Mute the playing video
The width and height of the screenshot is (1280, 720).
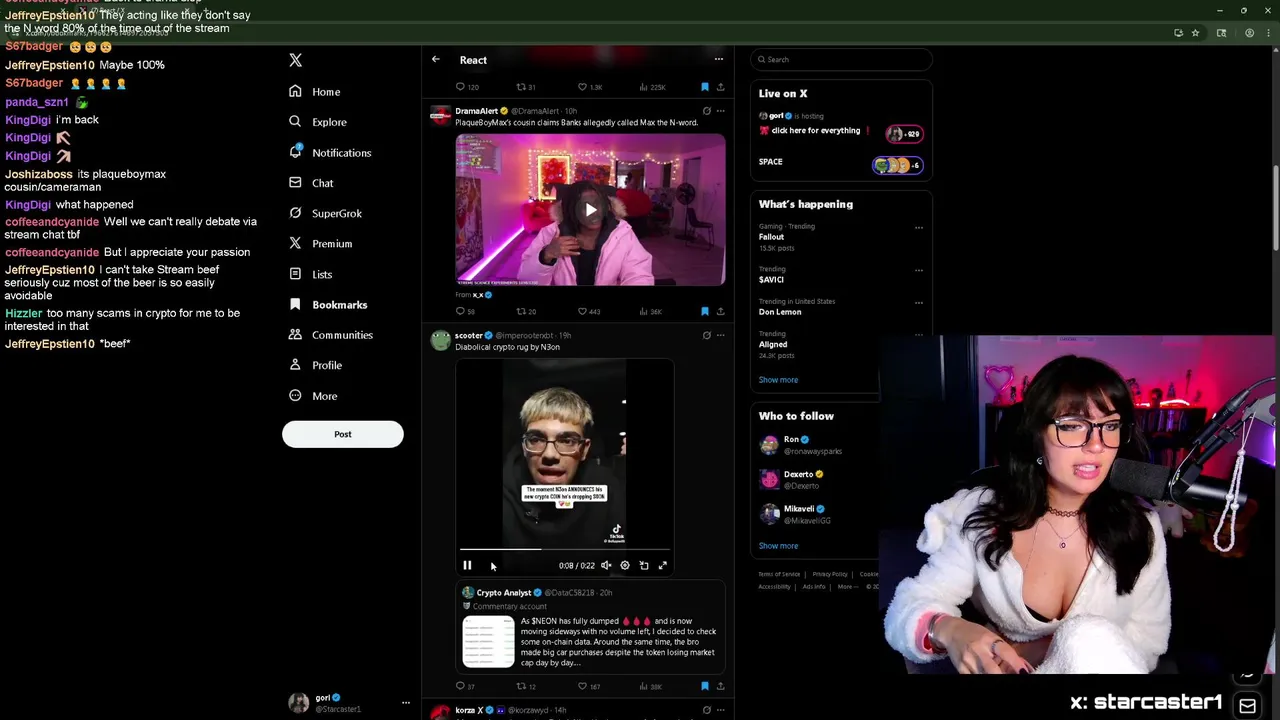[606, 566]
